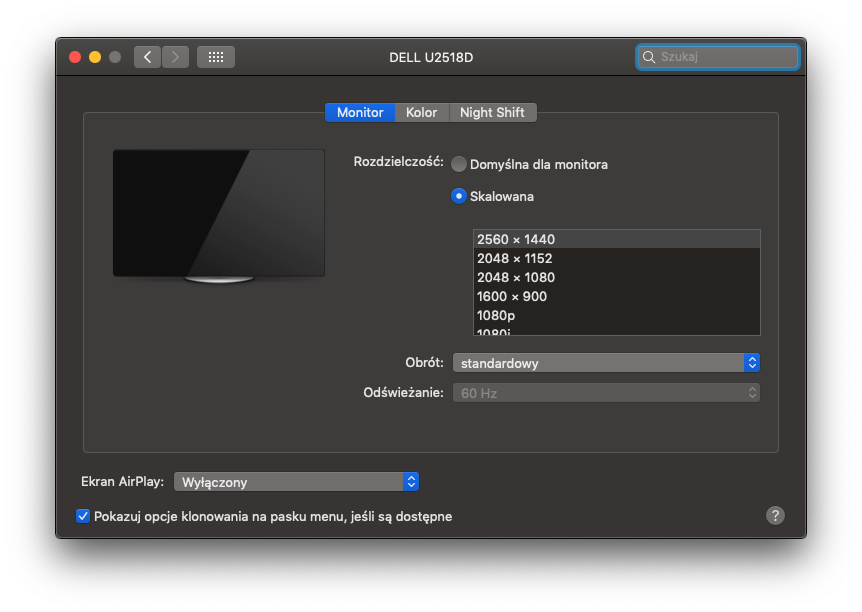Choose 2560 × 1440 resolution
The image size is (862, 612).
(616, 239)
